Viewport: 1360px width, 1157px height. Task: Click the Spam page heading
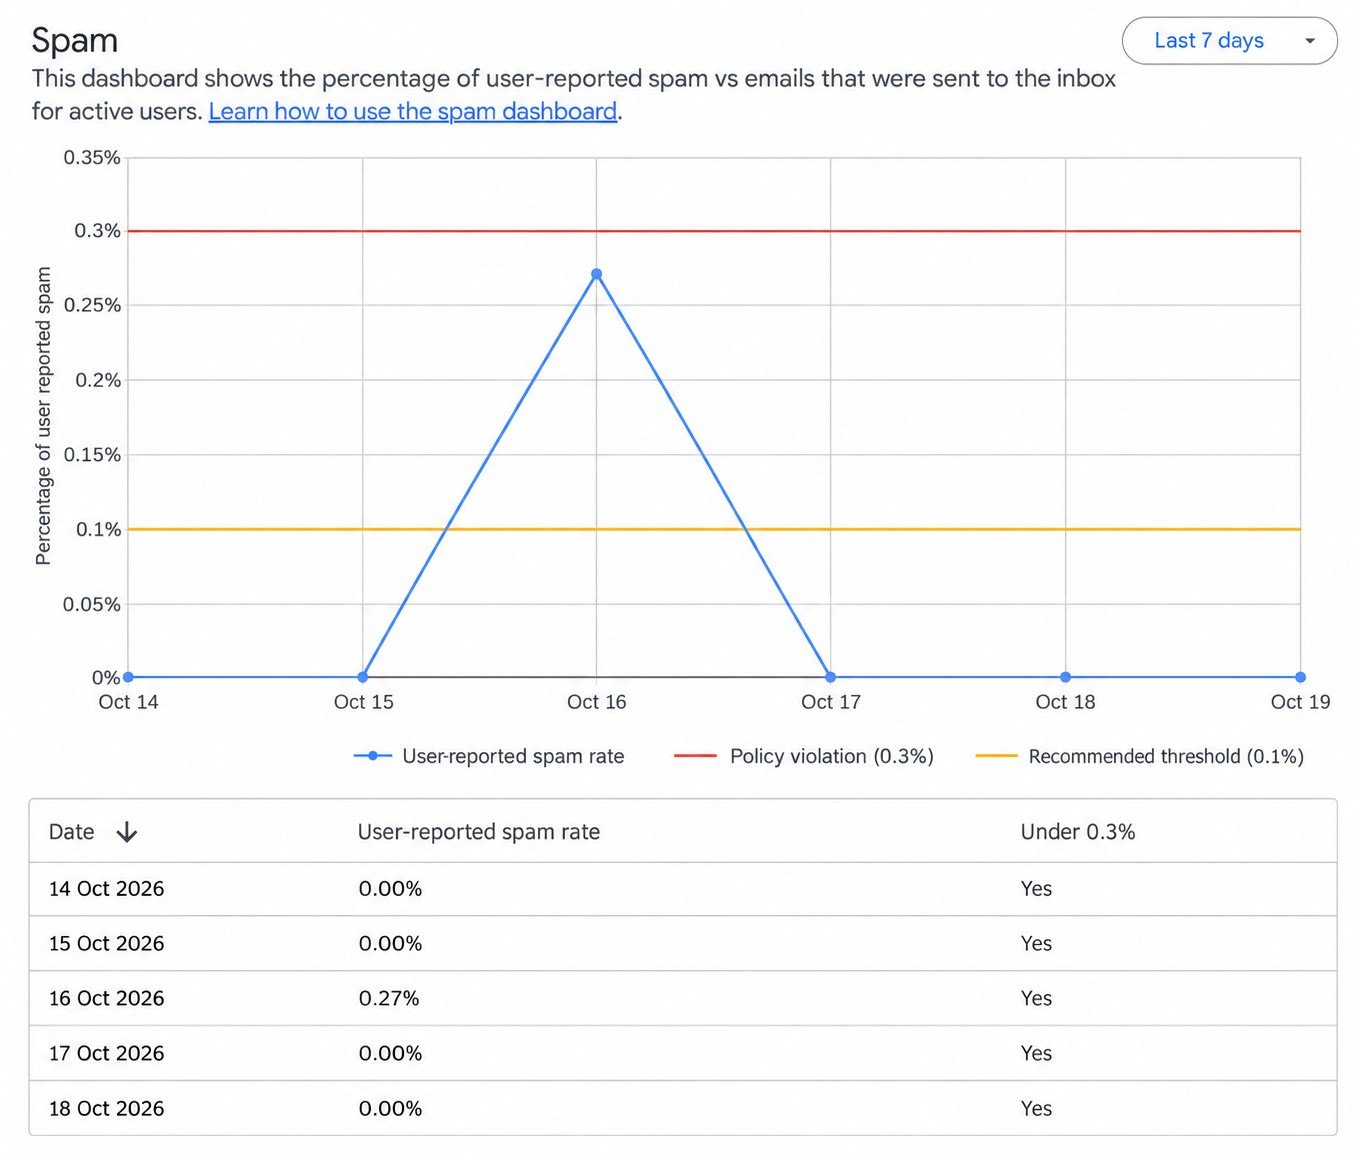coord(75,41)
